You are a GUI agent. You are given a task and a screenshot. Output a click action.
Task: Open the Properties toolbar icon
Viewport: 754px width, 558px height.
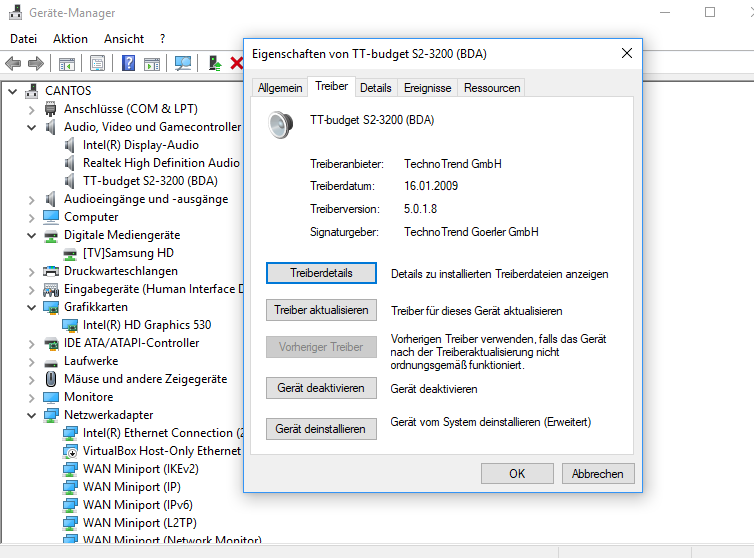[98, 63]
